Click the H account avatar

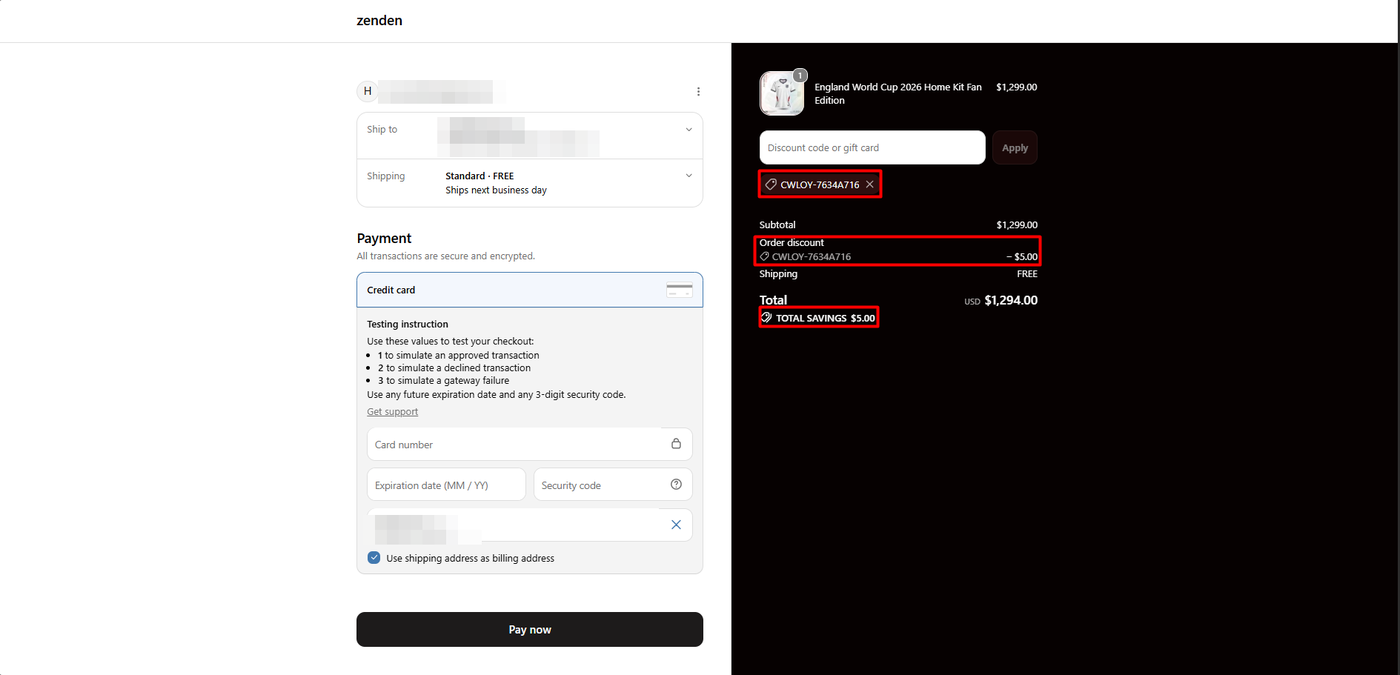pyautogui.click(x=368, y=91)
